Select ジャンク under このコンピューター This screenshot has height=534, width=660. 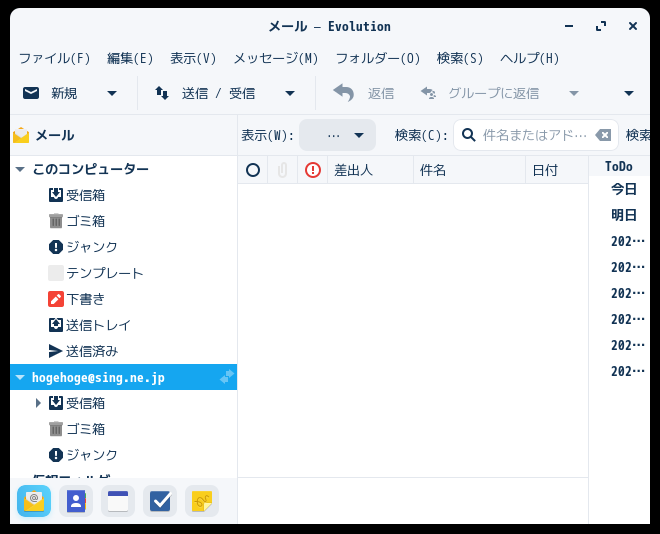123,247
